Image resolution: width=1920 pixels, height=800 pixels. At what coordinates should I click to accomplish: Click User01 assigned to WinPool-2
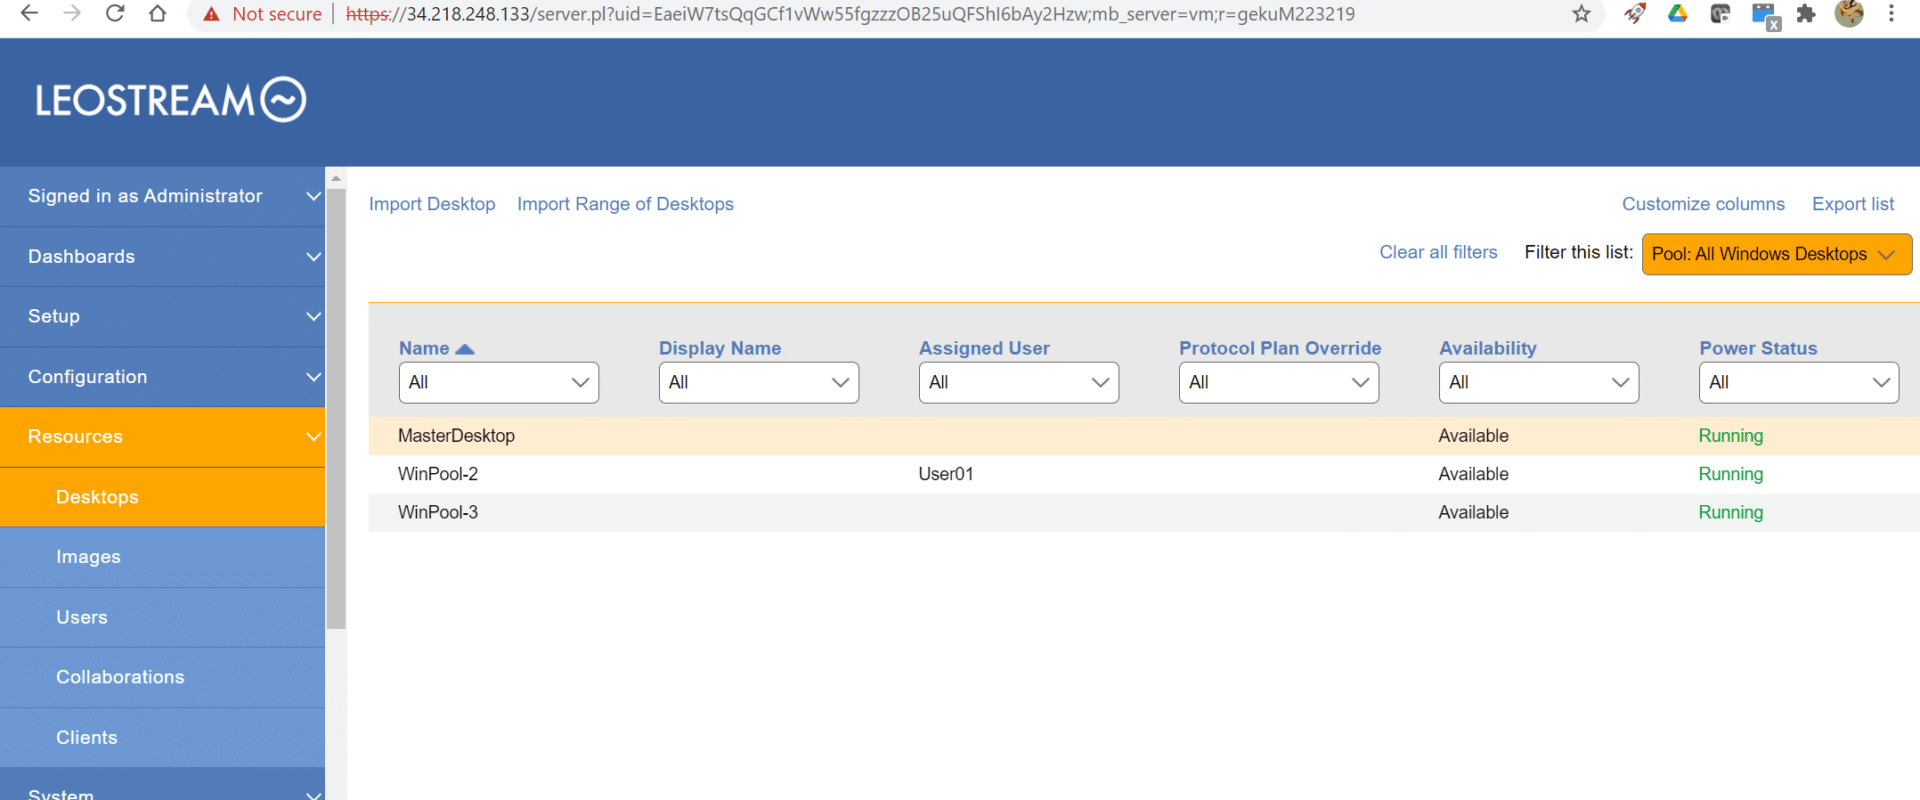[x=945, y=474]
